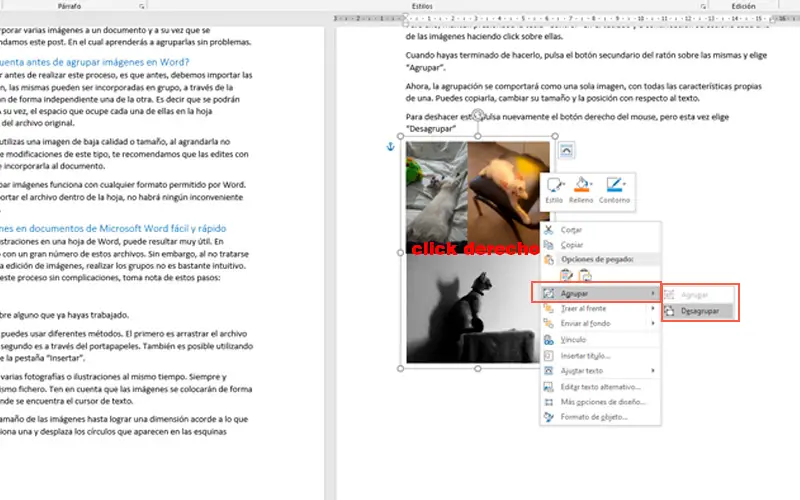
Task: Click the layout options icon beside image
Action: pos(567,150)
